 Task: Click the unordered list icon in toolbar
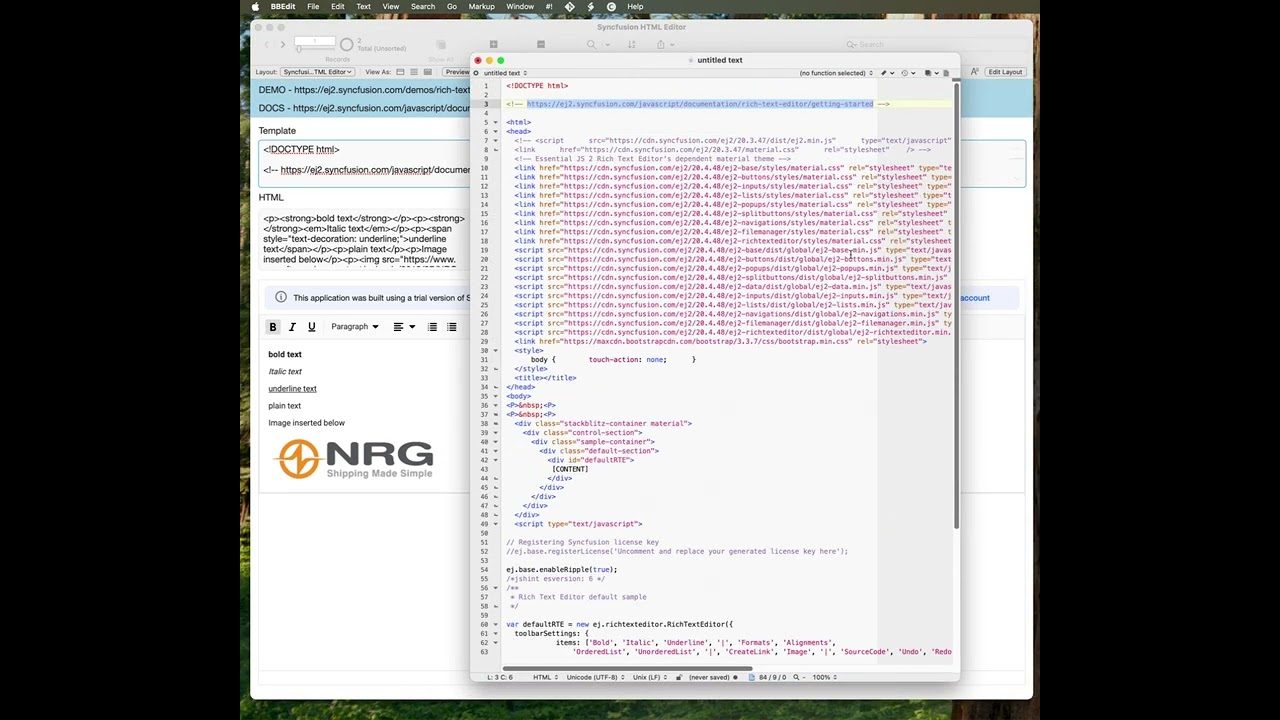[451, 327]
